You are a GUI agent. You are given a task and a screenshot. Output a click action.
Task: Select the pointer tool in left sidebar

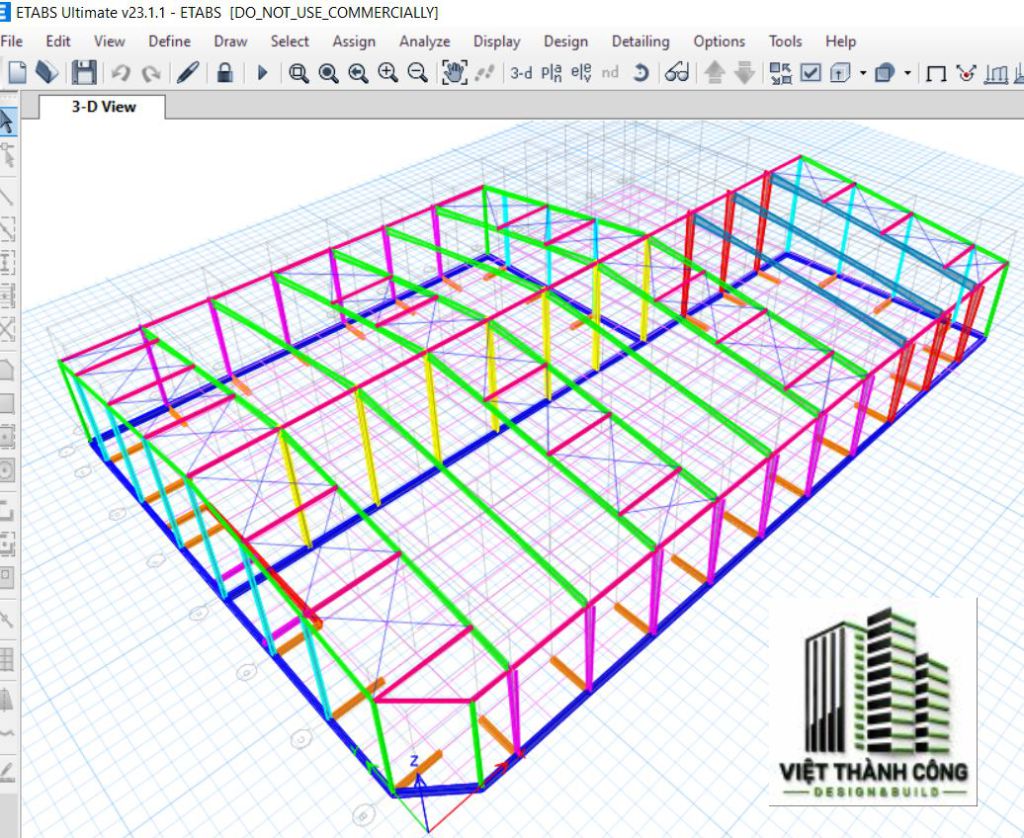7,122
